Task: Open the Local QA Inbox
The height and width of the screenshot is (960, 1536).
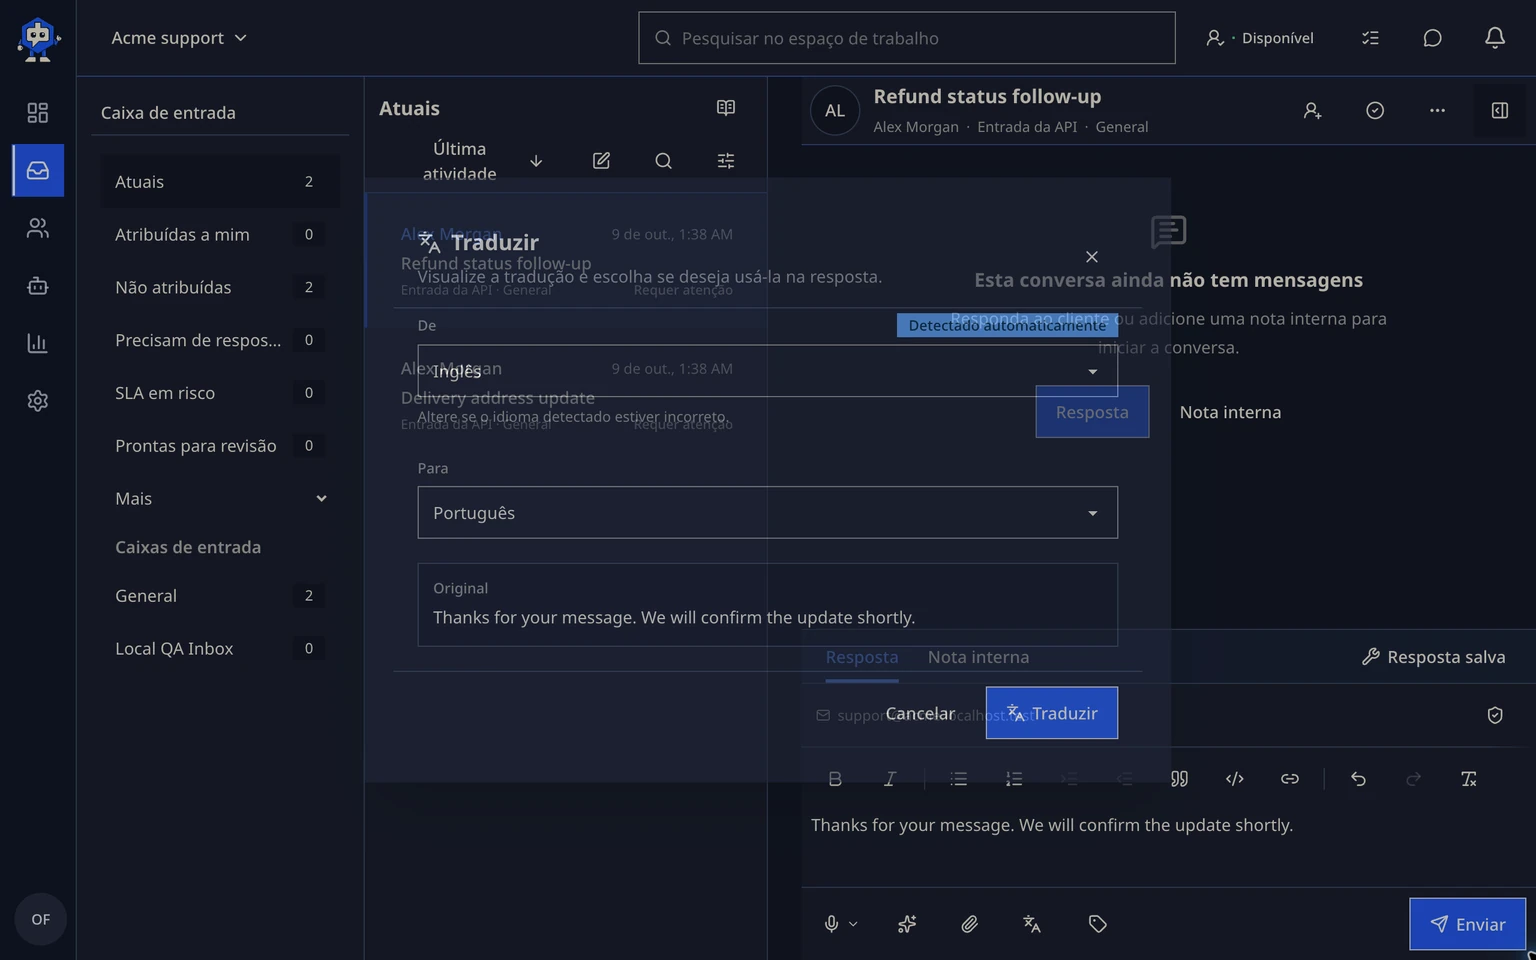Action: click(221, 649)
